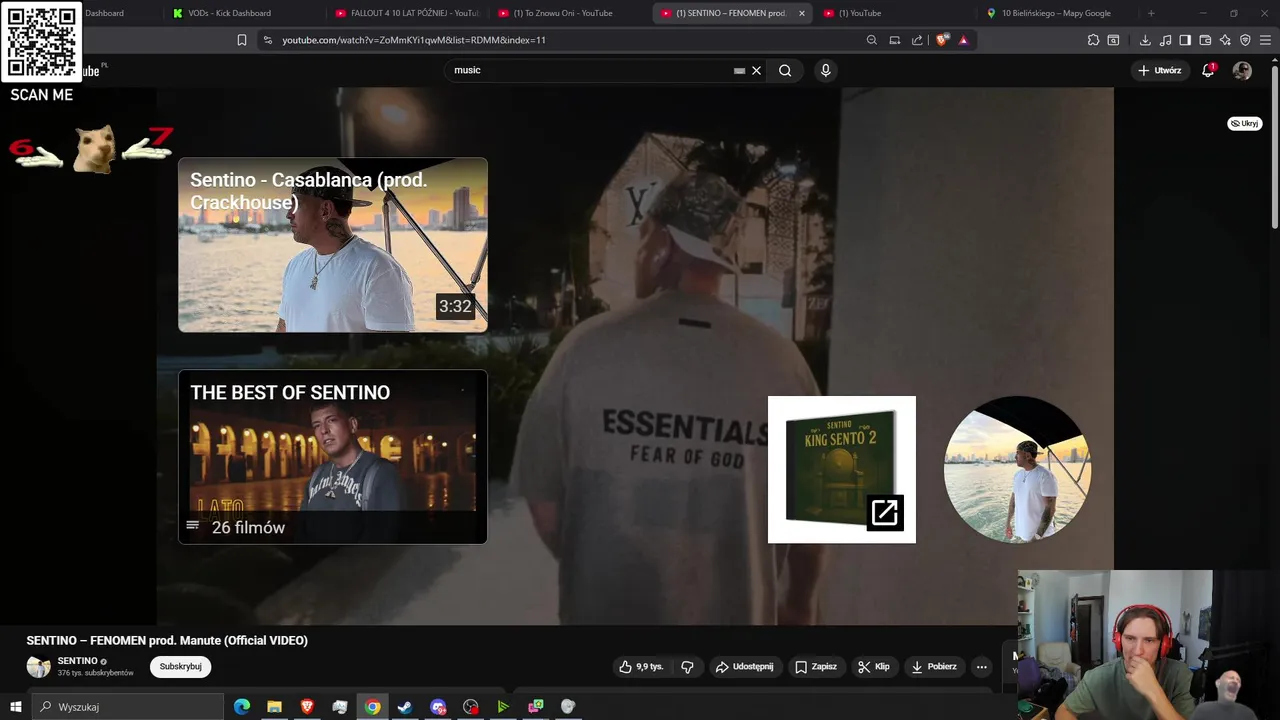Click picture-in-picture icon in address bar
Image resolution: width=1280 pixels, height=720 pixels.
(895, 40)
